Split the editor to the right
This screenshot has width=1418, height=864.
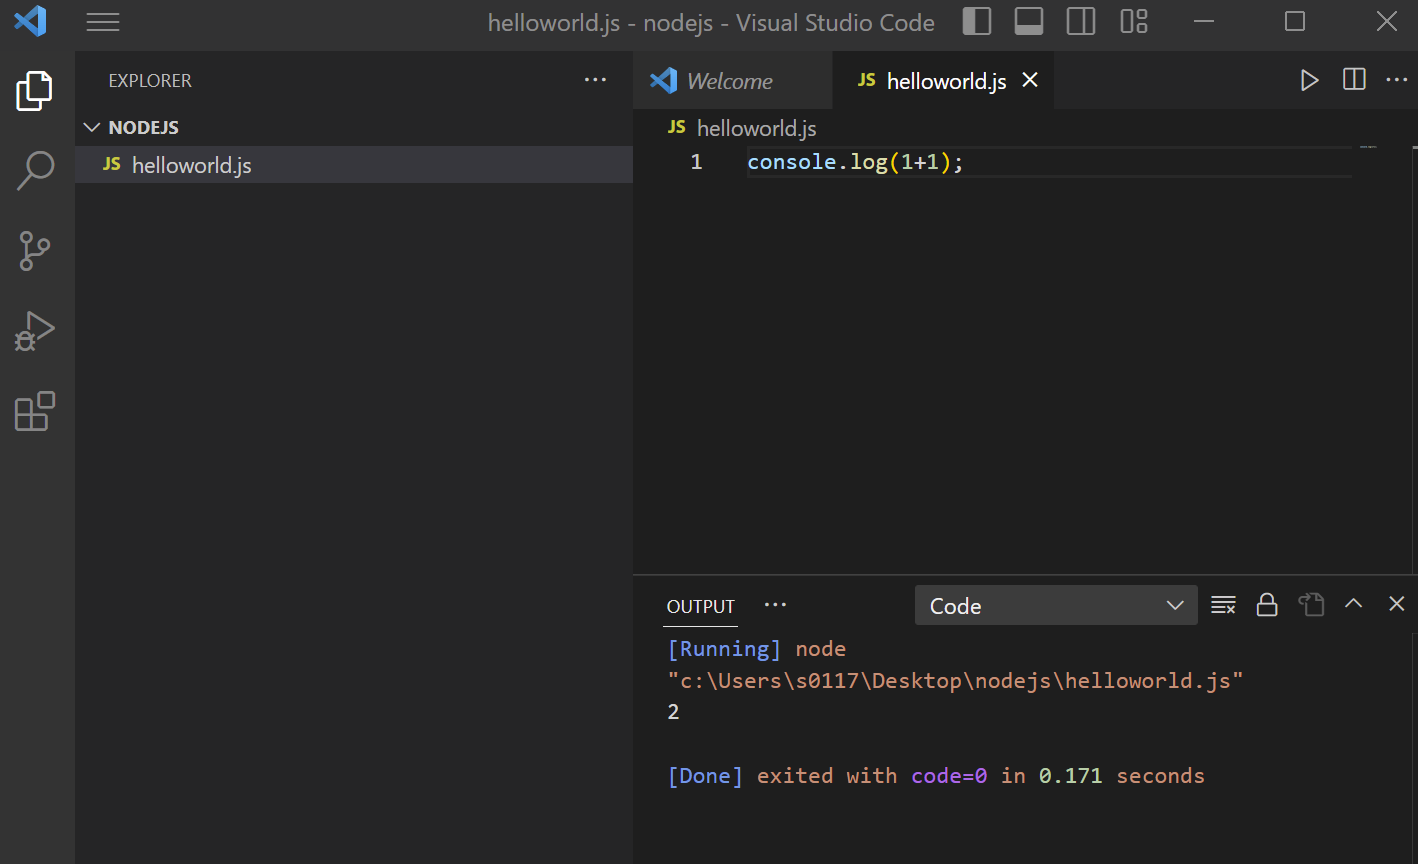[x=1354, y=80]
